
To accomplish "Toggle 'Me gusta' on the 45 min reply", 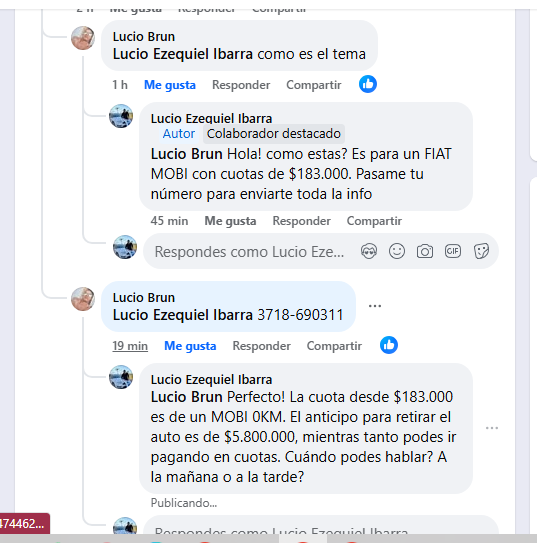I will point(230,221).
